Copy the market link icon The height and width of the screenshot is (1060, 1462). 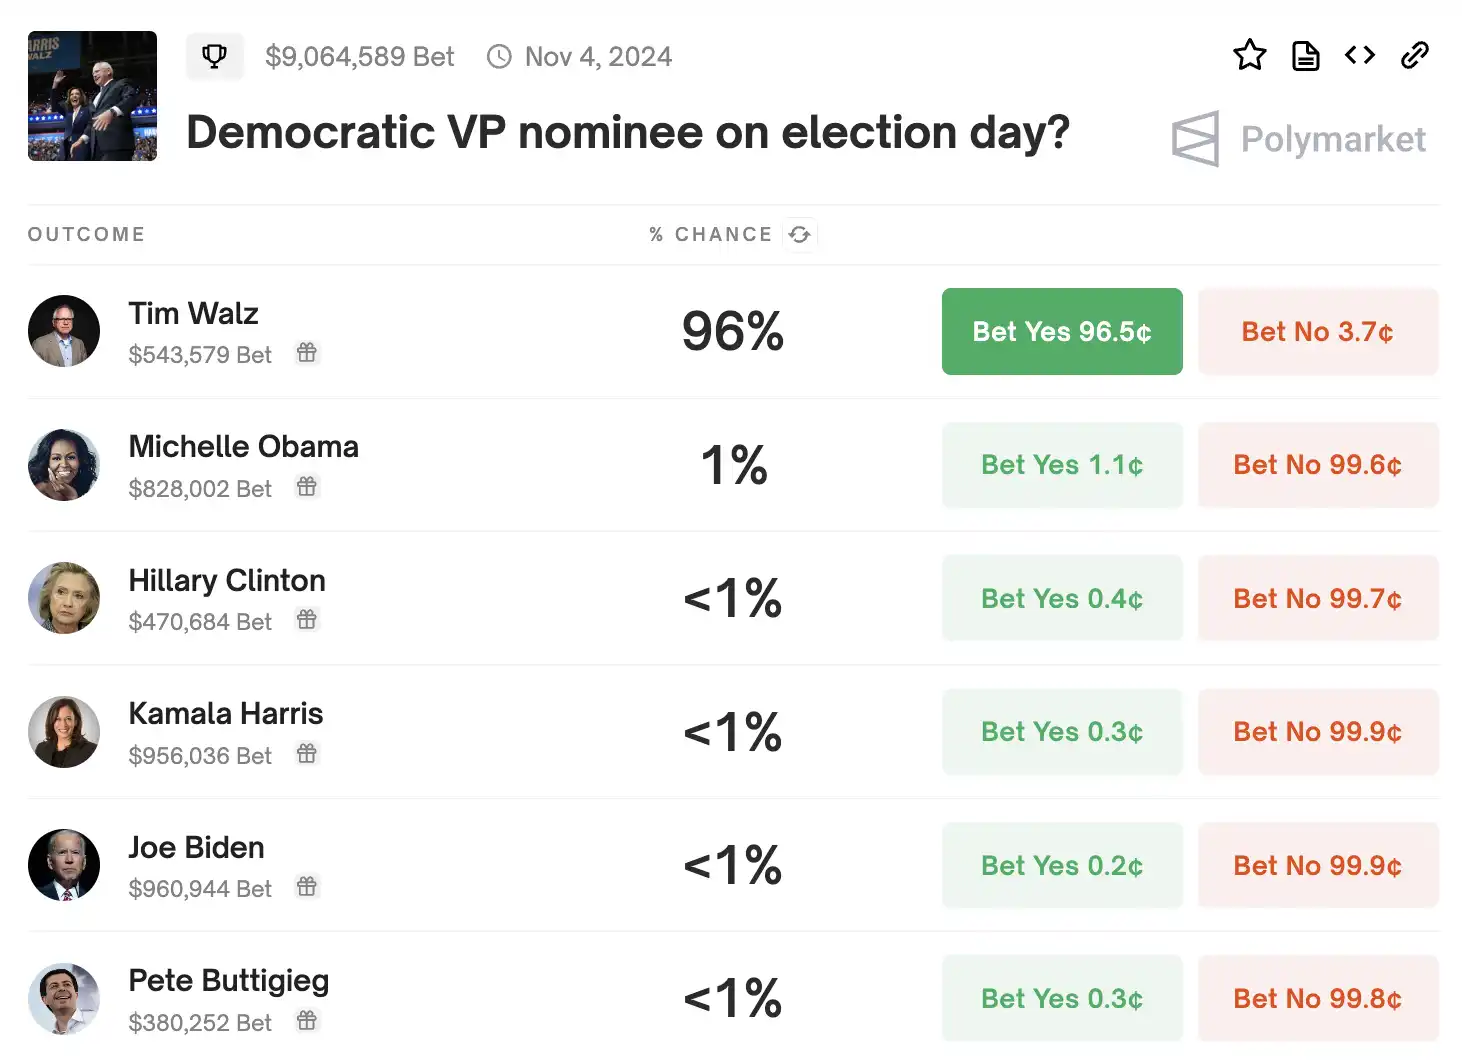[x=1415, y=55]
